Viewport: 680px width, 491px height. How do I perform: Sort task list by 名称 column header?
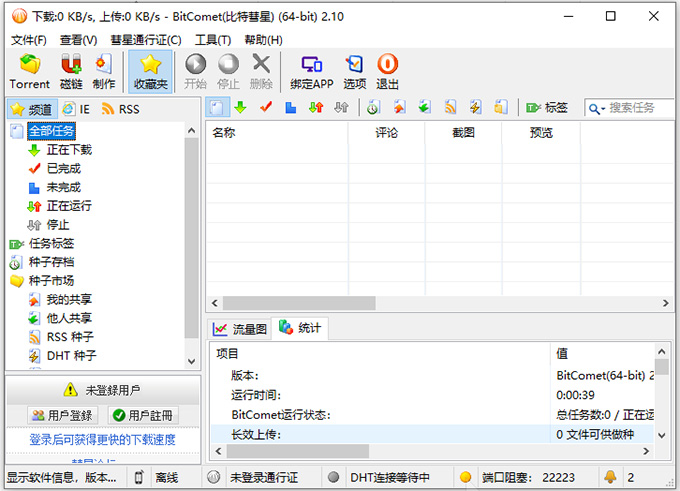point(277,132)
